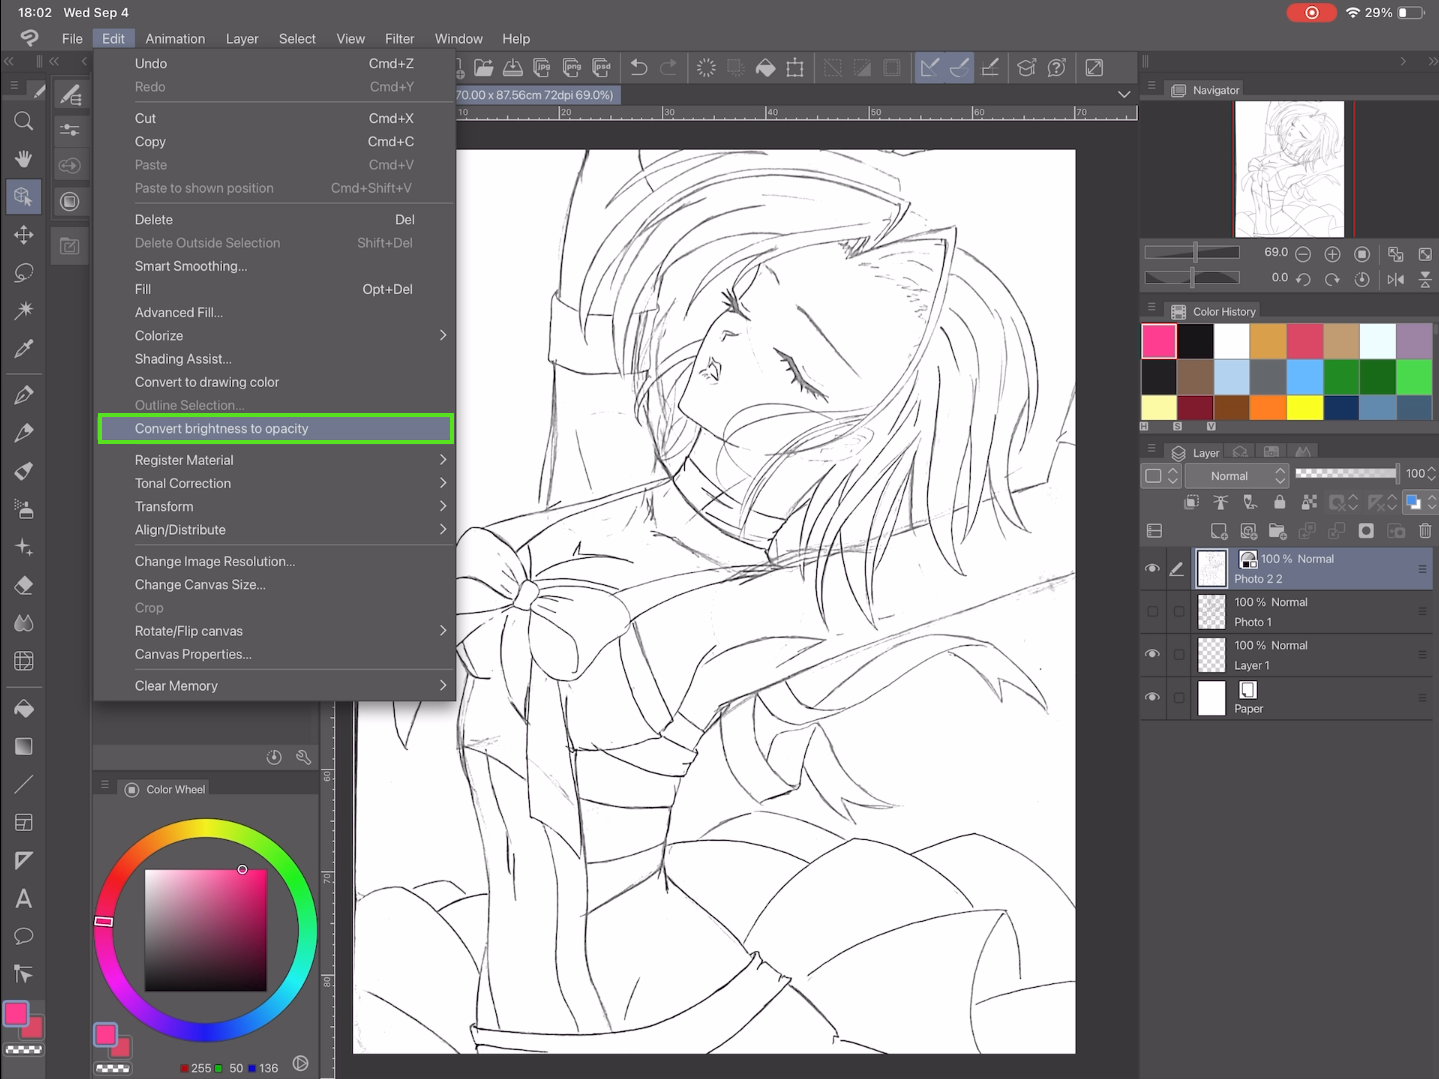Click the Undo arrow in command bar
Screen dimensions: 1439x1079
(x=639, y=68)
